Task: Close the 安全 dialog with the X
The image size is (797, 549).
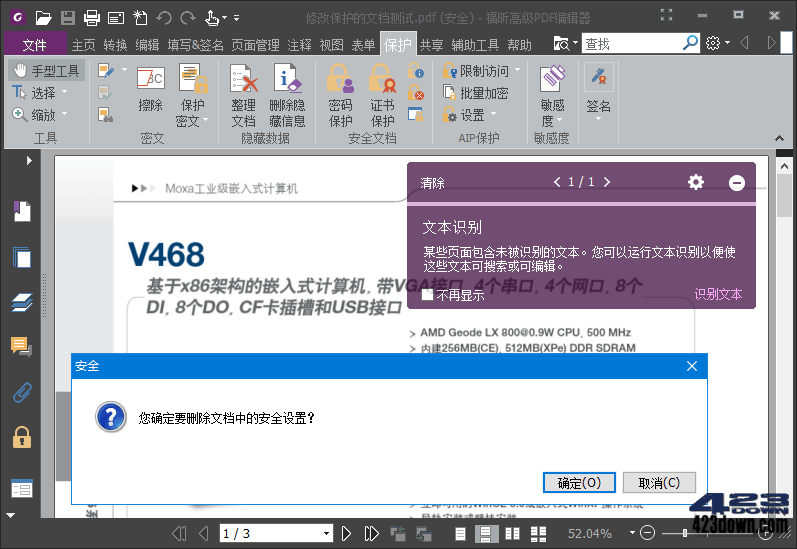Action: (692, 366)
